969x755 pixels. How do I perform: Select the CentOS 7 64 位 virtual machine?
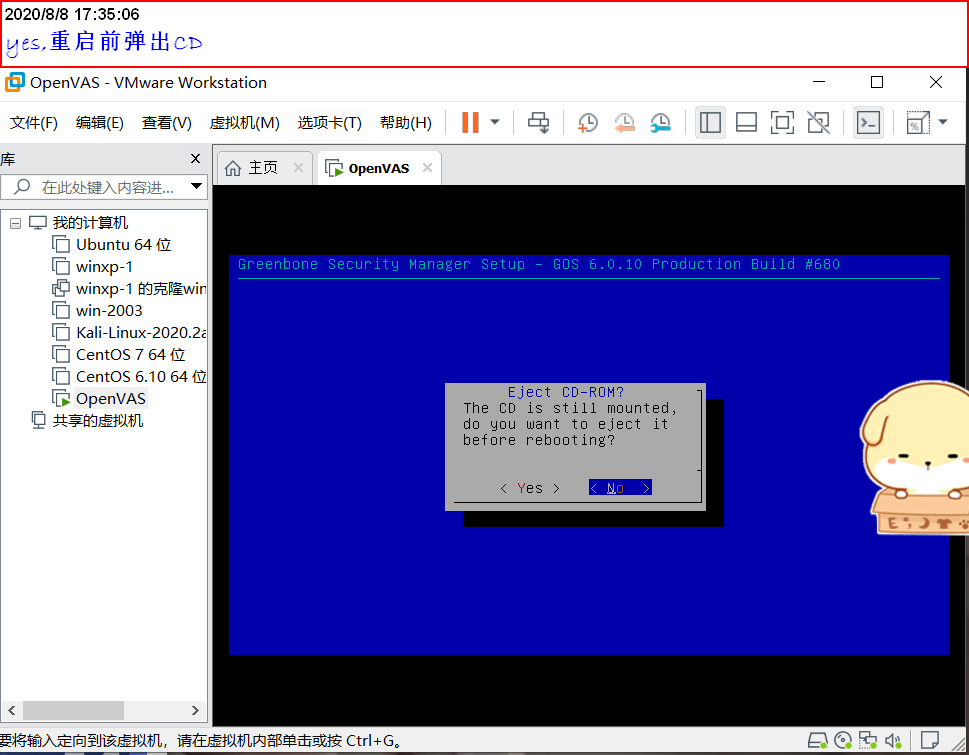[x=130, y=355]
